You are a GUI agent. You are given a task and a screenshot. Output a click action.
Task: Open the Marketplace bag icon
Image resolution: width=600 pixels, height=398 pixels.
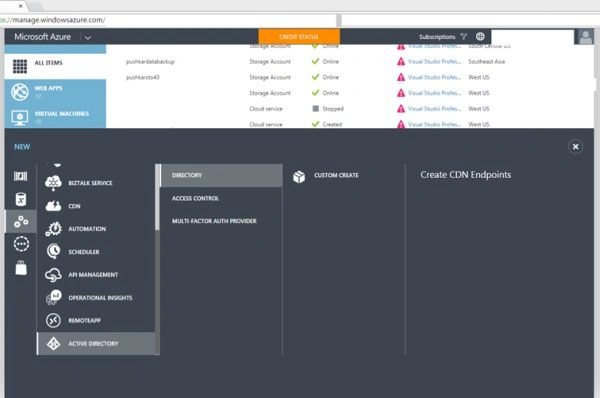[21, 268]
